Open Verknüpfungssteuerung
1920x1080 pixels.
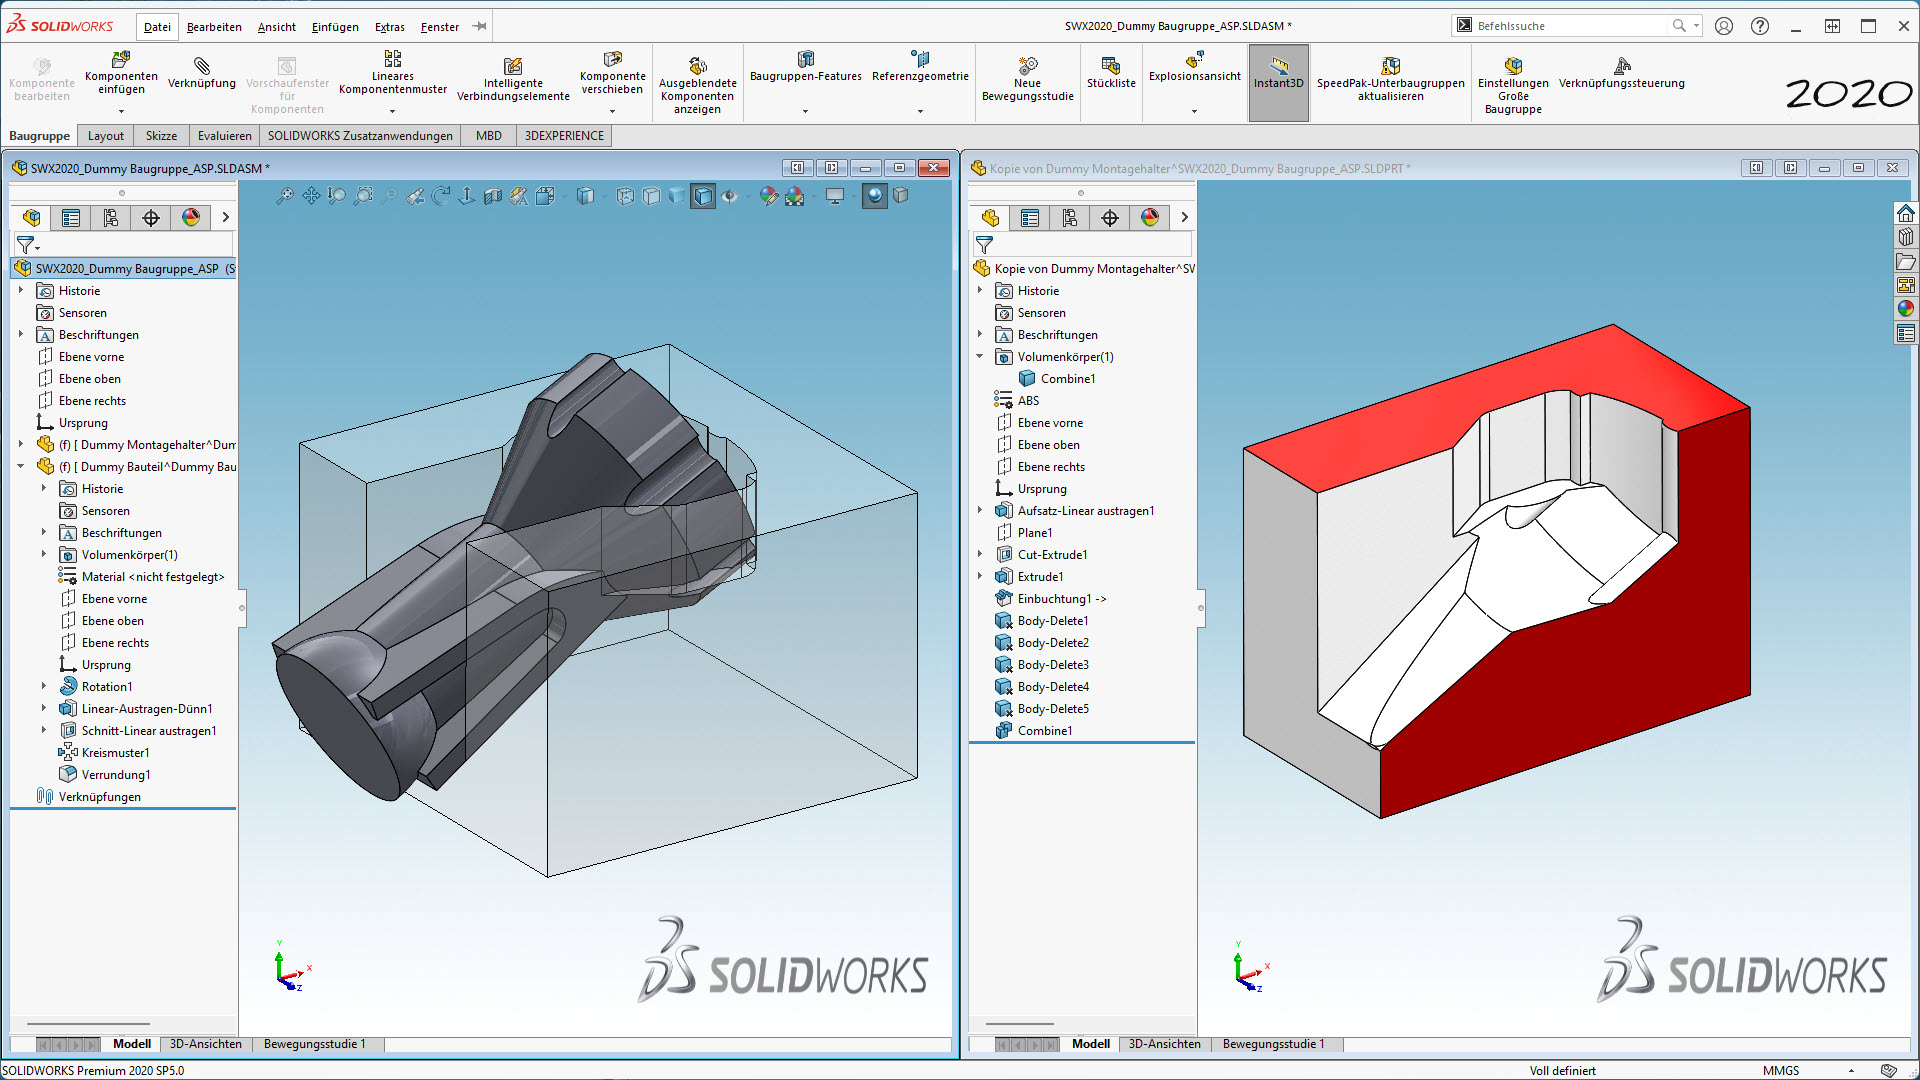click(x=1621, y=74)
